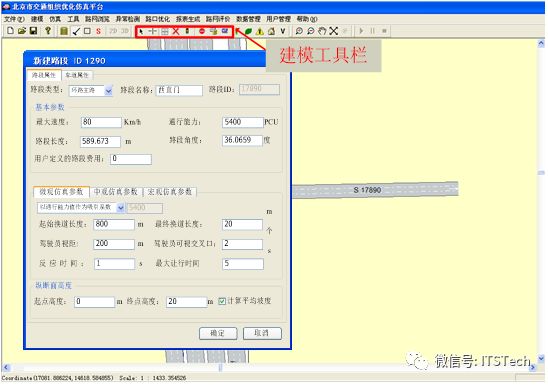
Task: Open the 建模 menu
Action: (37, 19)
